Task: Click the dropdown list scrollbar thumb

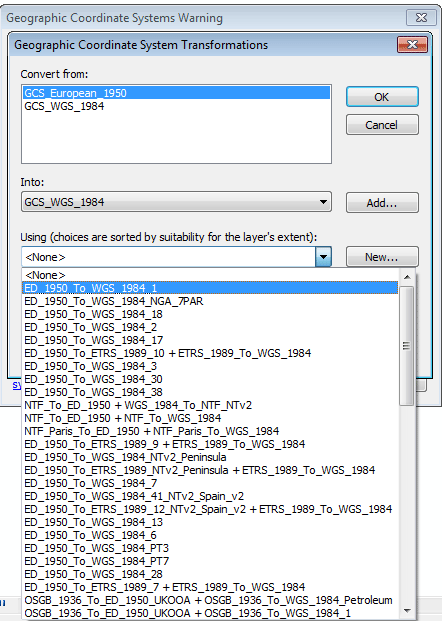Action: [x=407, y=346]
